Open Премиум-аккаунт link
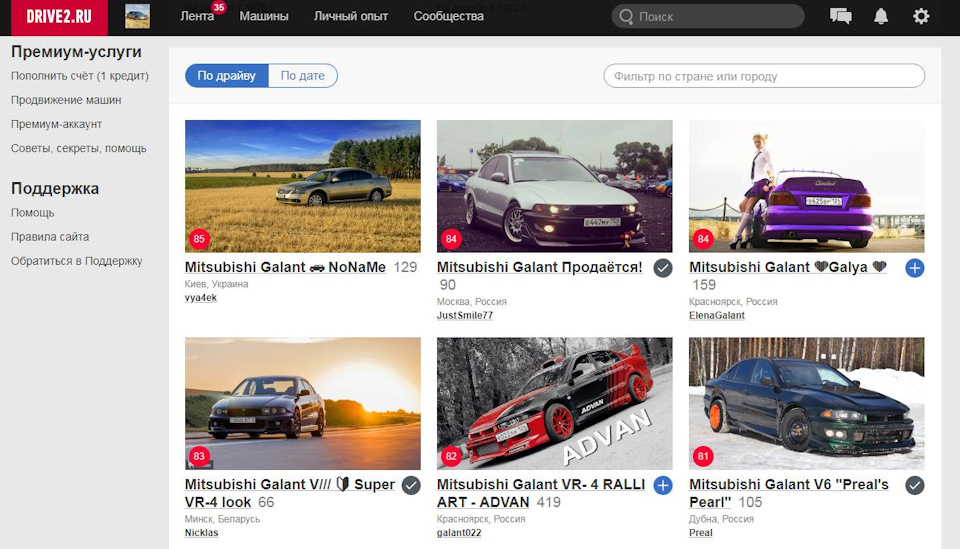This screenshot has height=549, width=960. (56, 124)
